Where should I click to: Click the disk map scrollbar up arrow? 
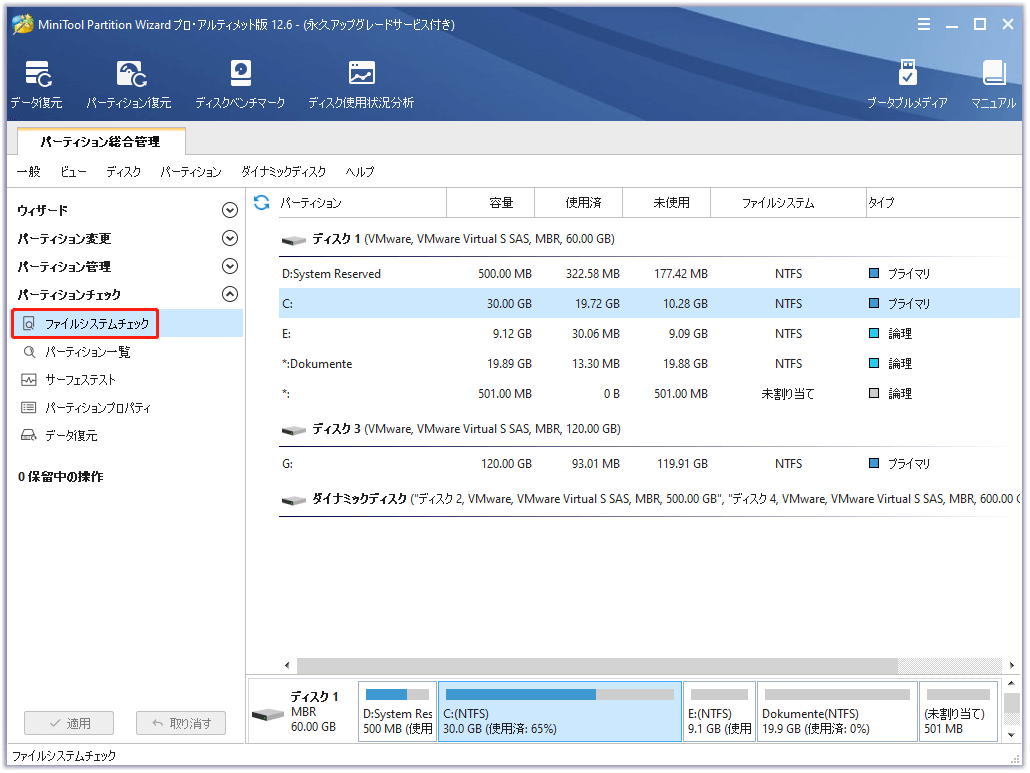(1012, 684)
